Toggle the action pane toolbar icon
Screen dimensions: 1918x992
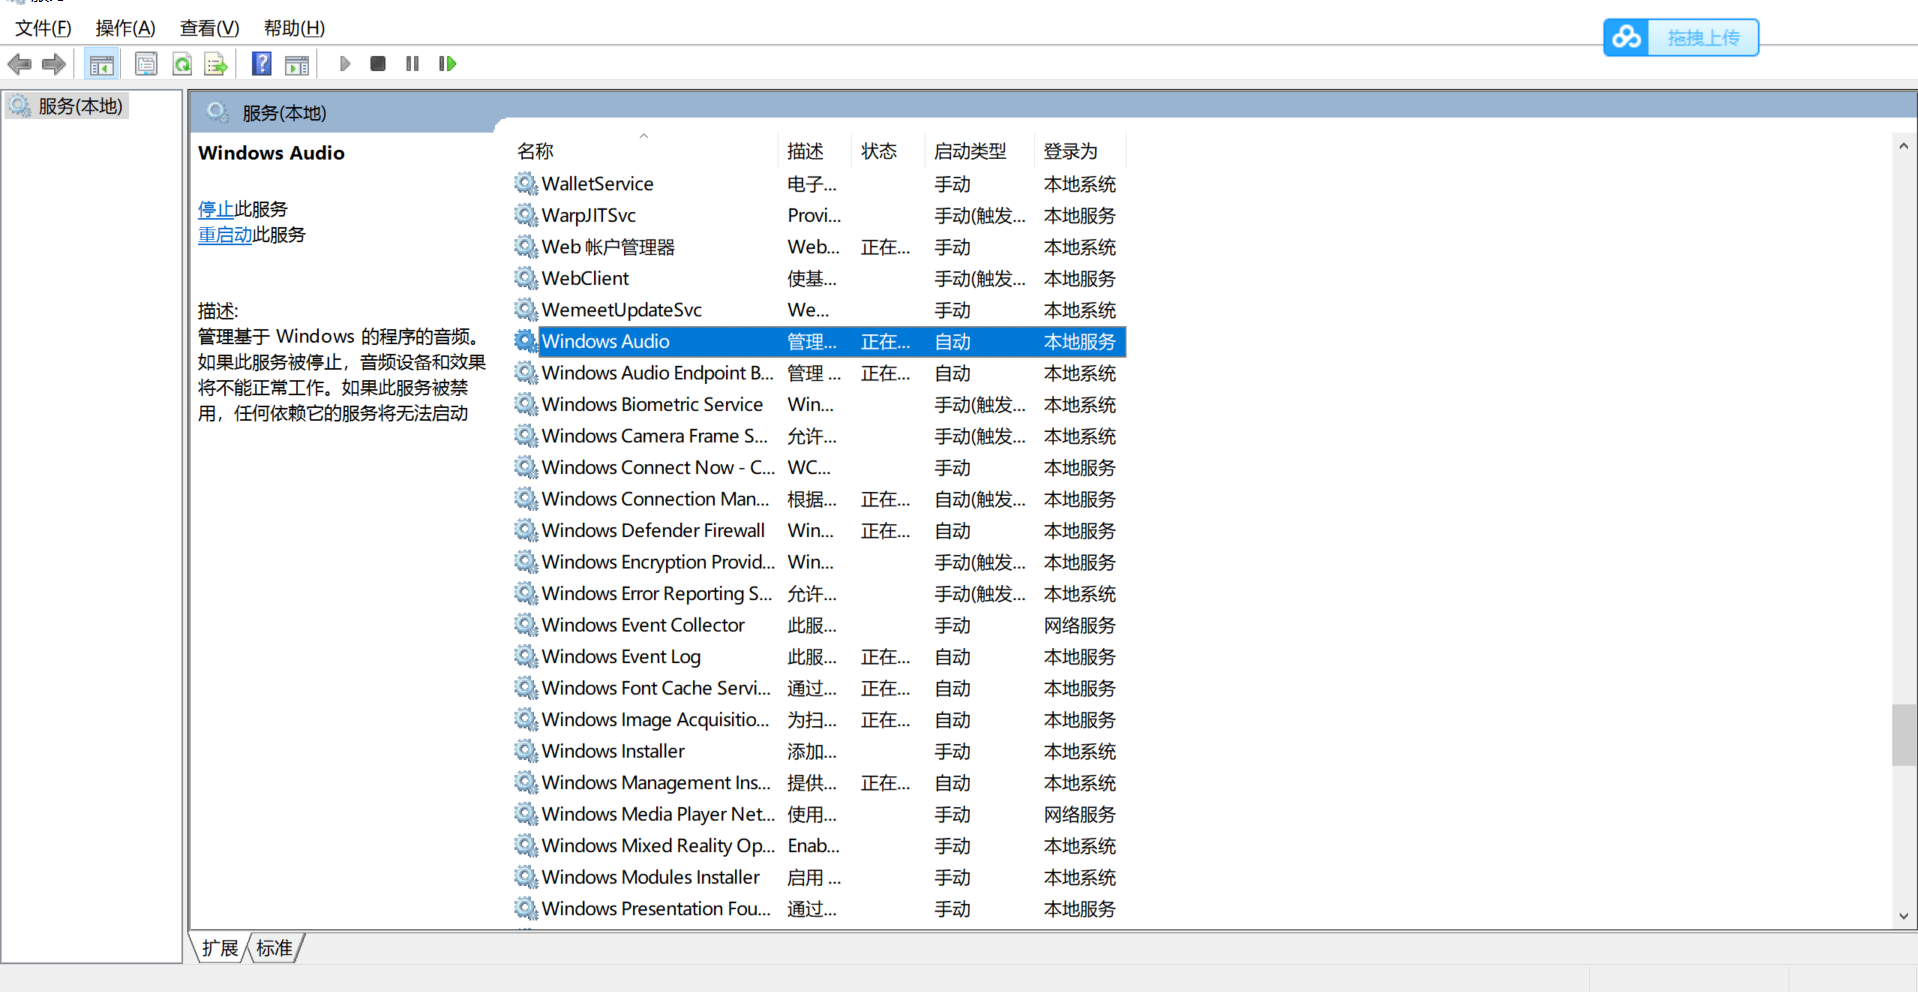[x=297, y=64]
